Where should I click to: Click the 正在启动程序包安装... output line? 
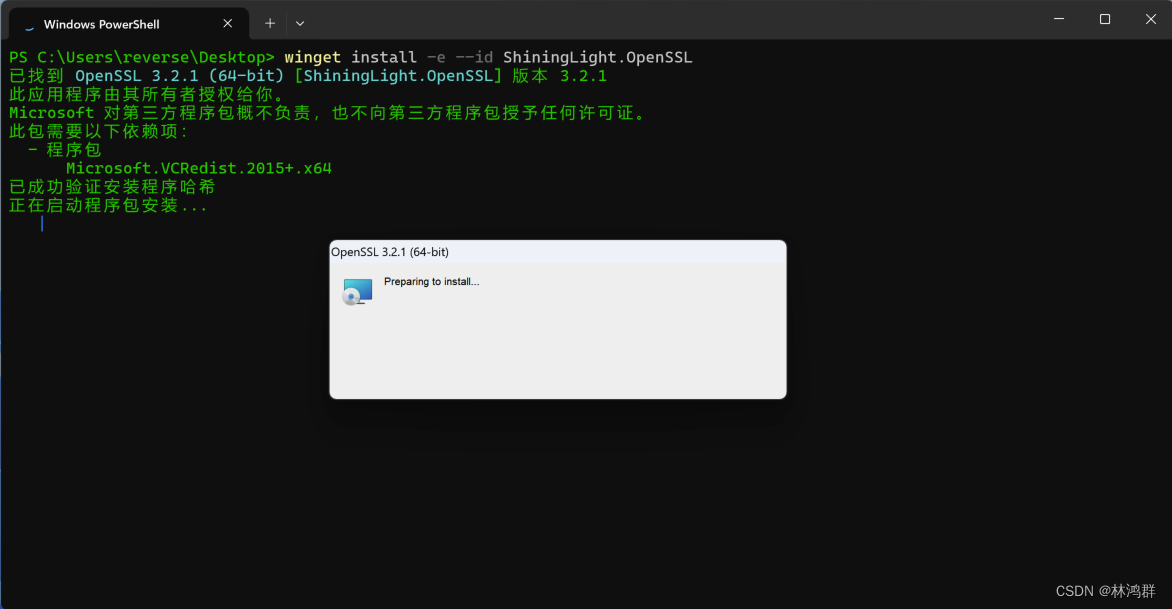pyautogui.click(x=108, y=205)
